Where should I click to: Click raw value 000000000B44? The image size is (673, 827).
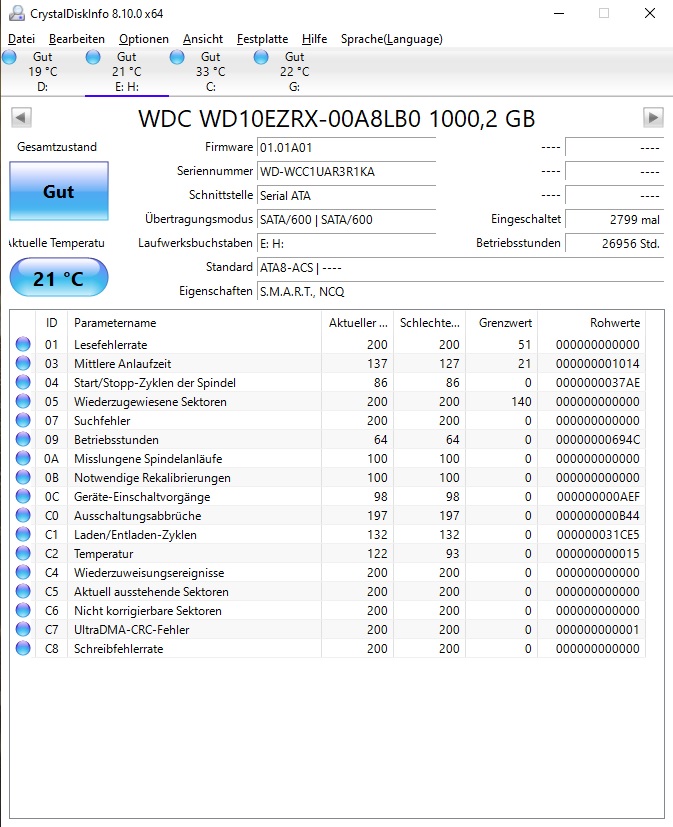(x=598, y=515)
